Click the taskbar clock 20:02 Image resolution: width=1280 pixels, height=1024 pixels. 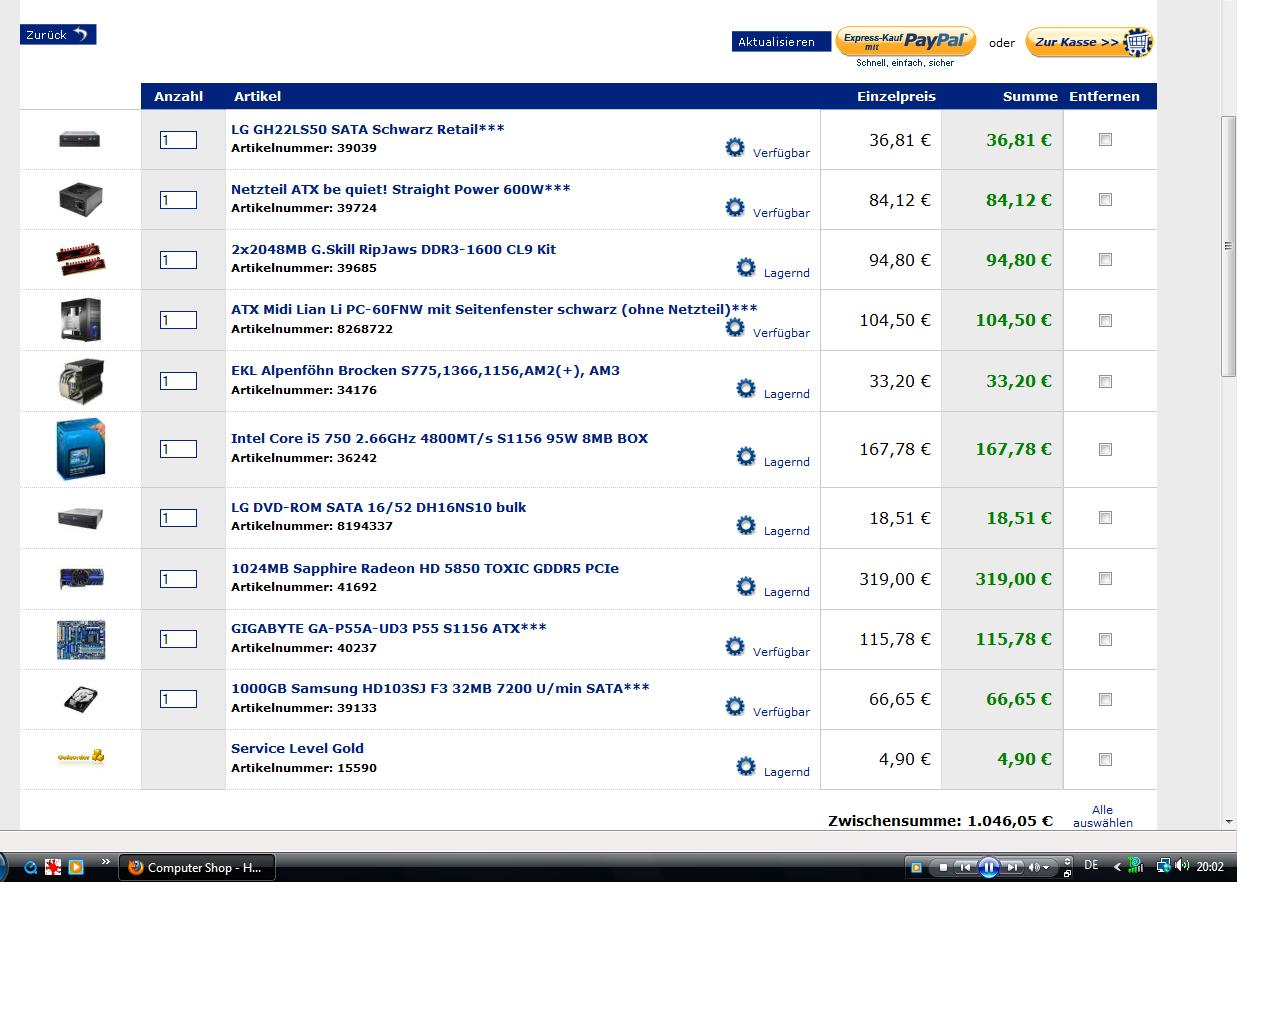point(1210,867)
